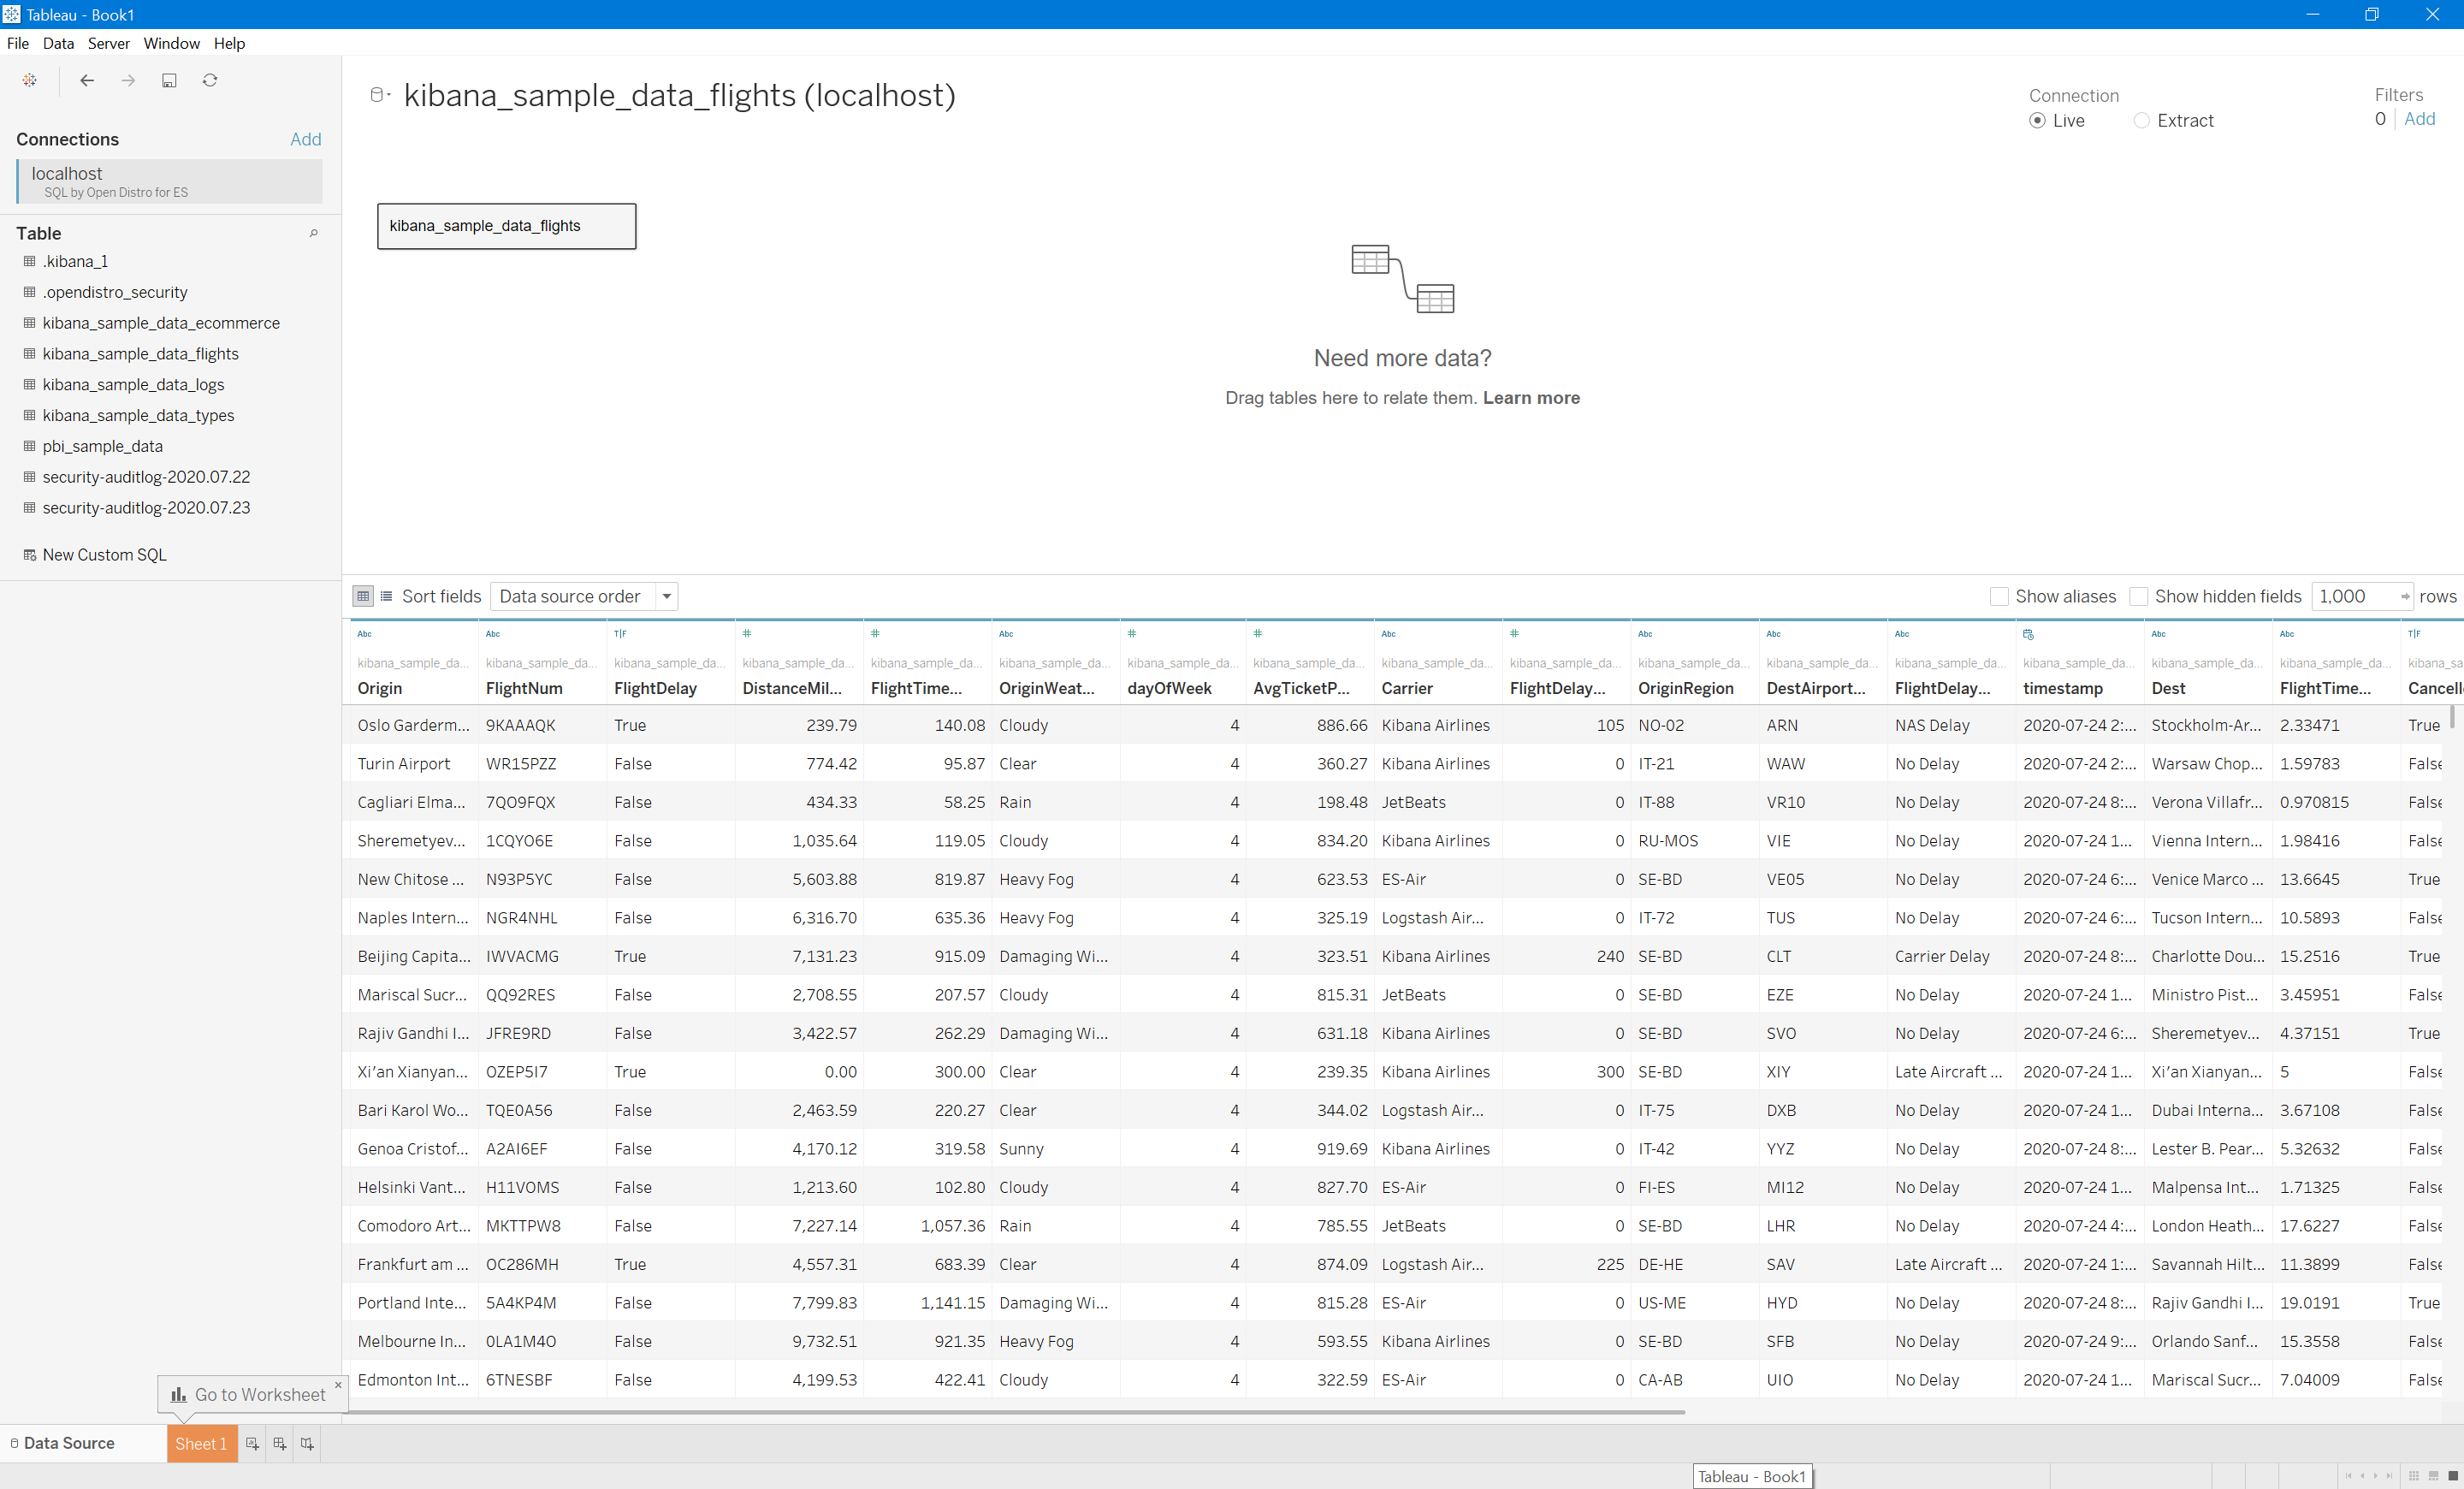Click the New Worksheet icon
Viewport: 2464px width, 1489px height.
pos(252,1443)
